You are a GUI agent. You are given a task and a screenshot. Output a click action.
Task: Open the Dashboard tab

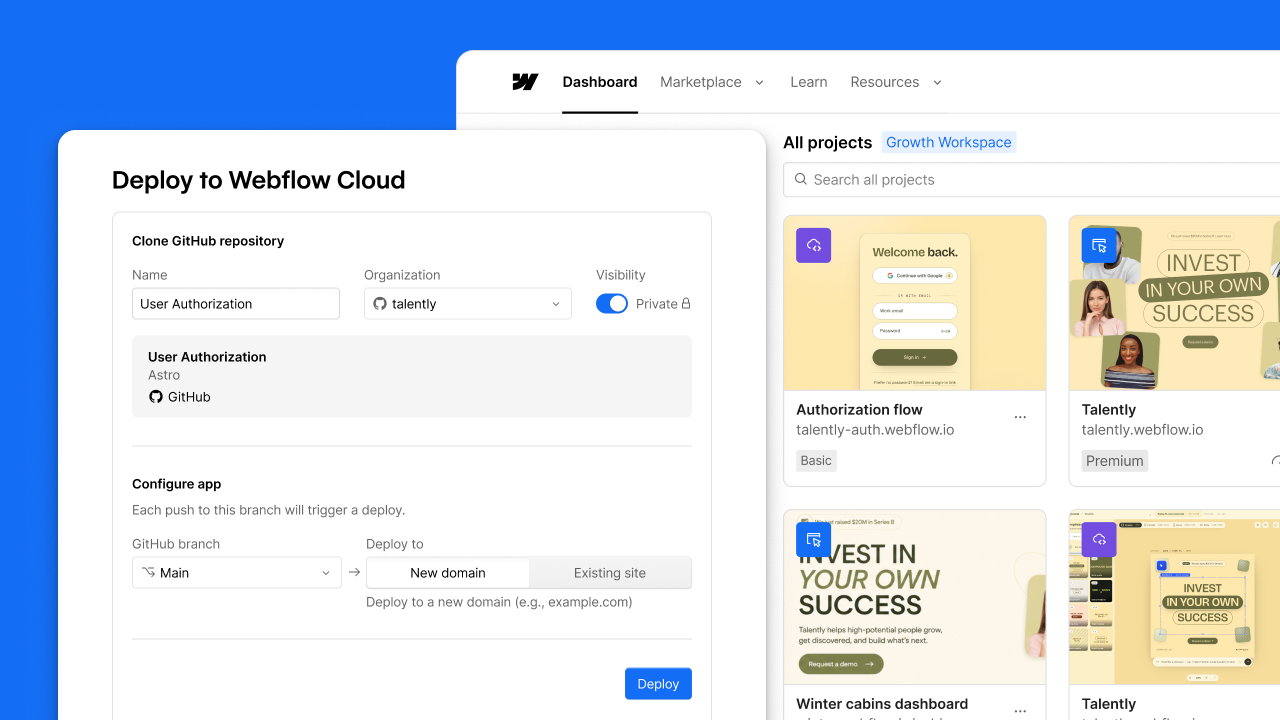click(x=600, y=82)
